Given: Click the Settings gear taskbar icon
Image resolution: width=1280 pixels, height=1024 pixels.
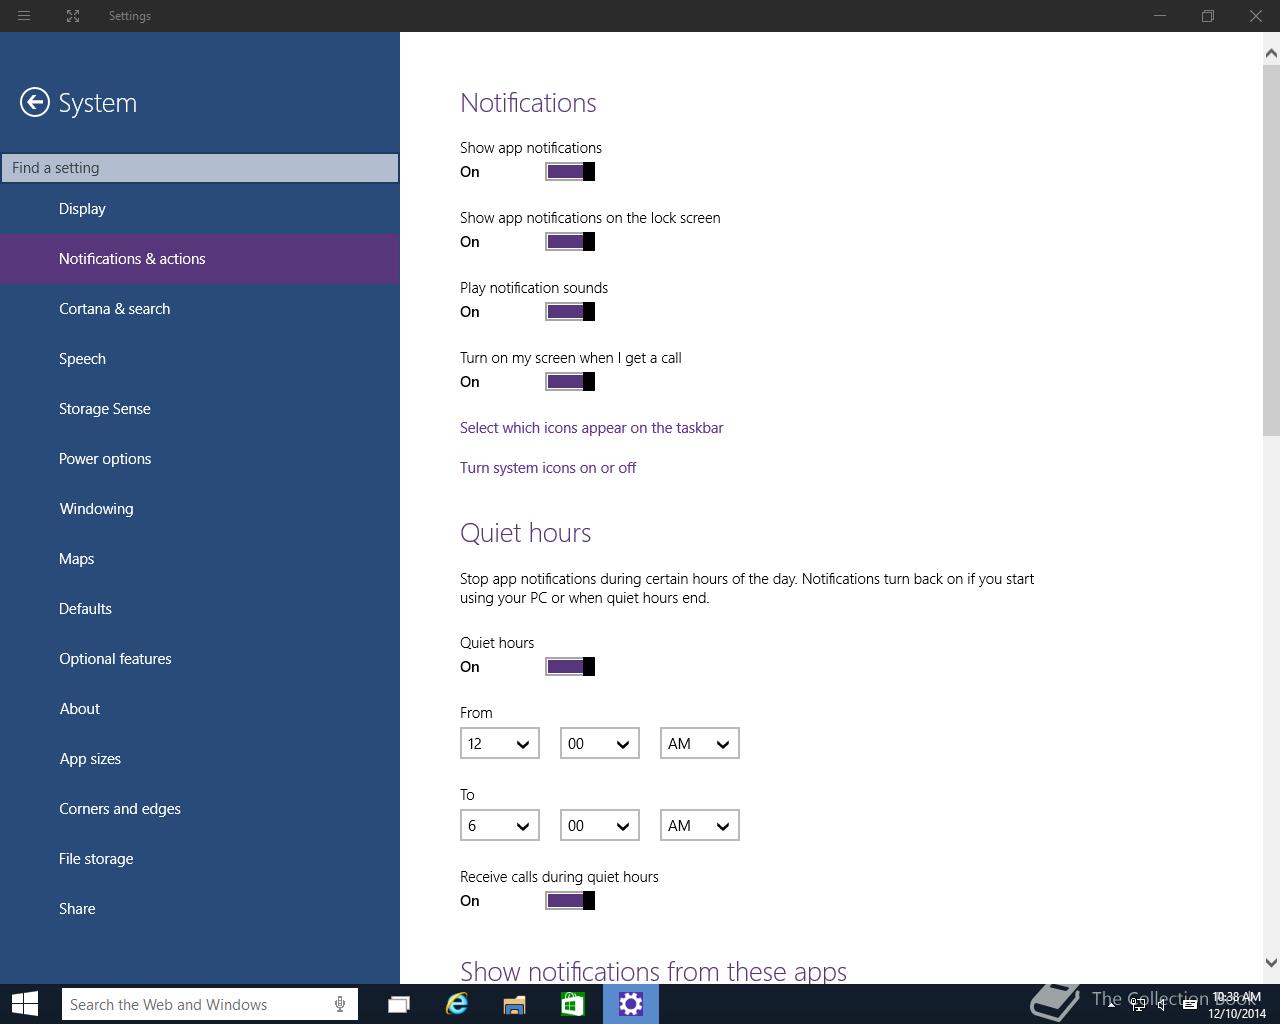Looking at the screenshot, I should click(631, 1004).
